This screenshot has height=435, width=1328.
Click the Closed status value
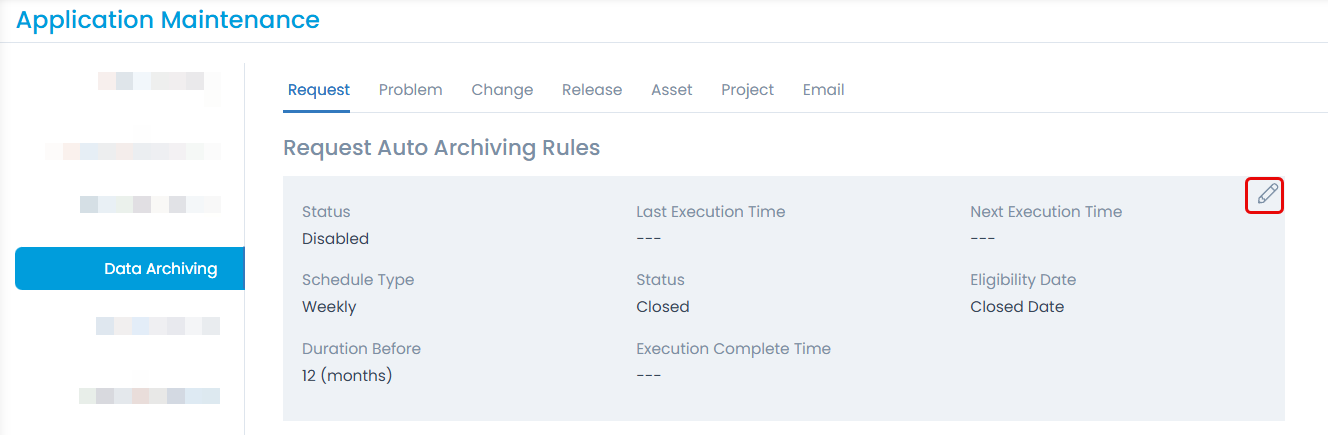(663, 307)
